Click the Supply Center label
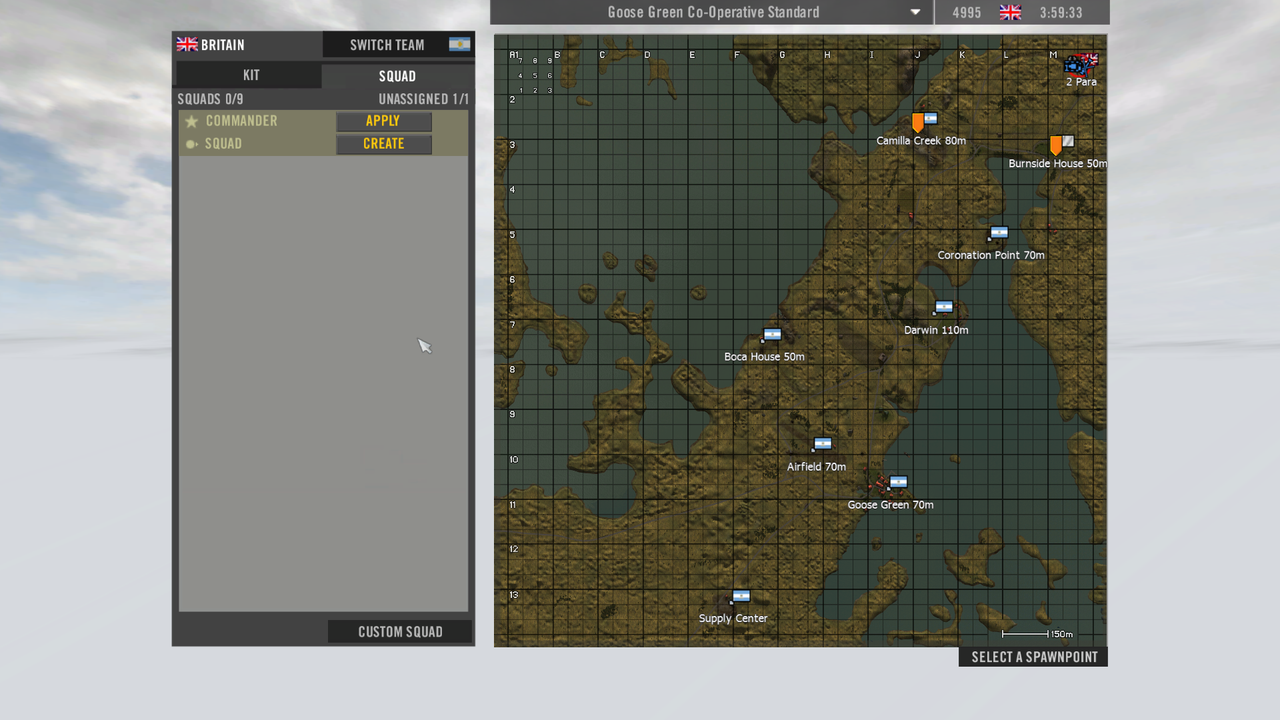This screenshot has width=1280, height=720. point(733,619)
